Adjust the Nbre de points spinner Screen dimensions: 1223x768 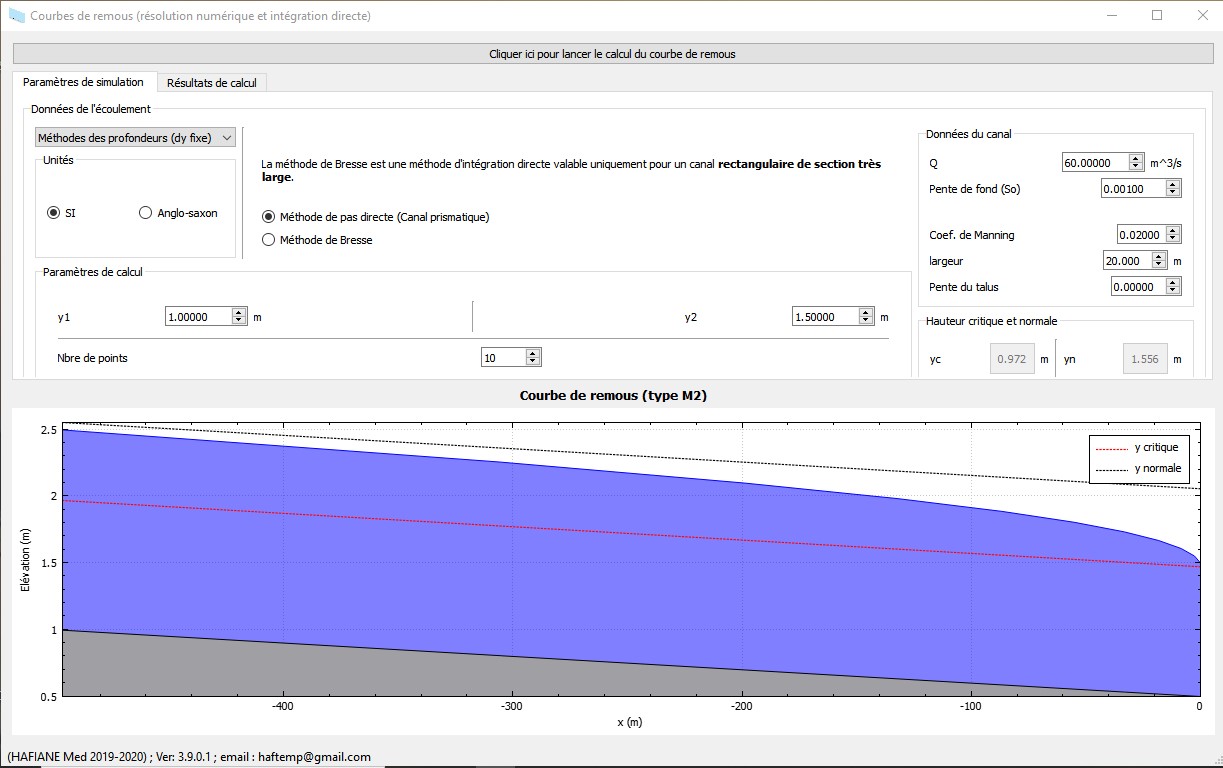pyautogui.click(x=533, y=358)
